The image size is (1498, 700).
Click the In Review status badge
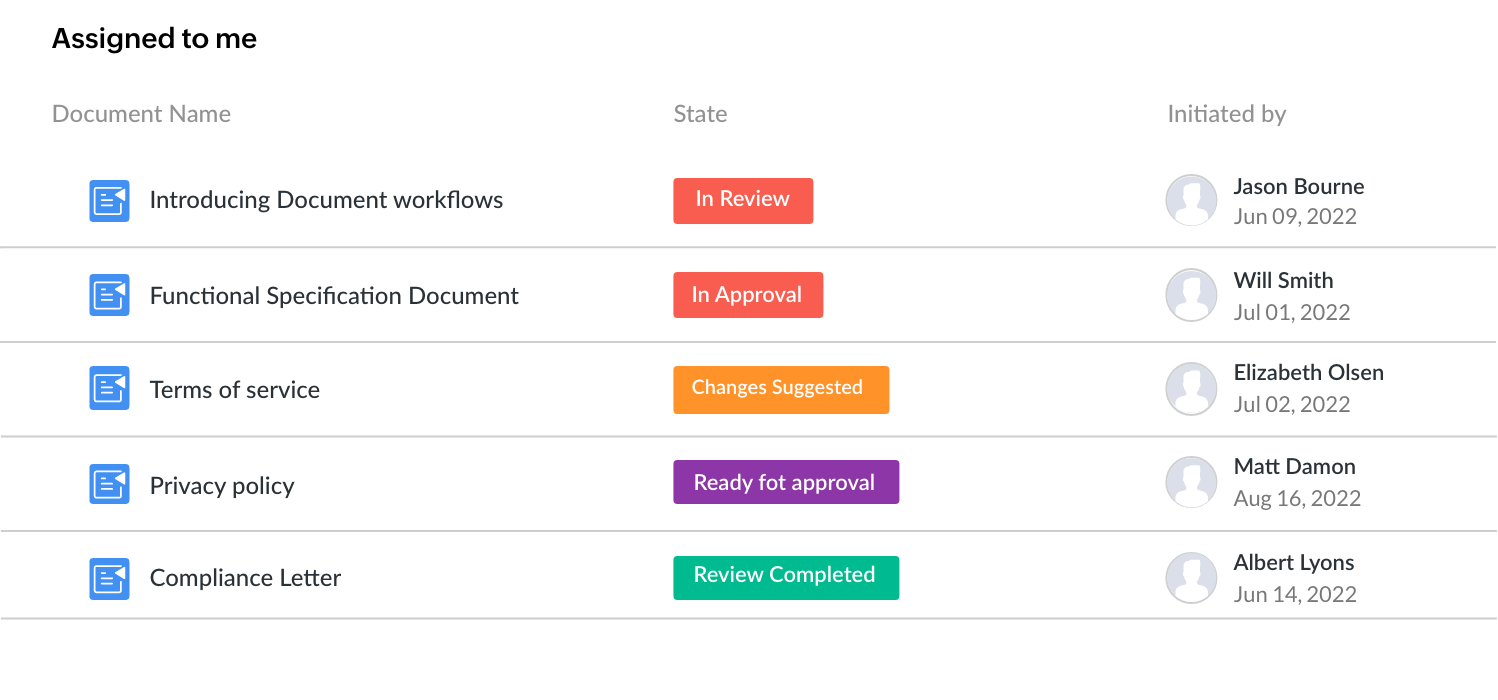click(743, 200)
